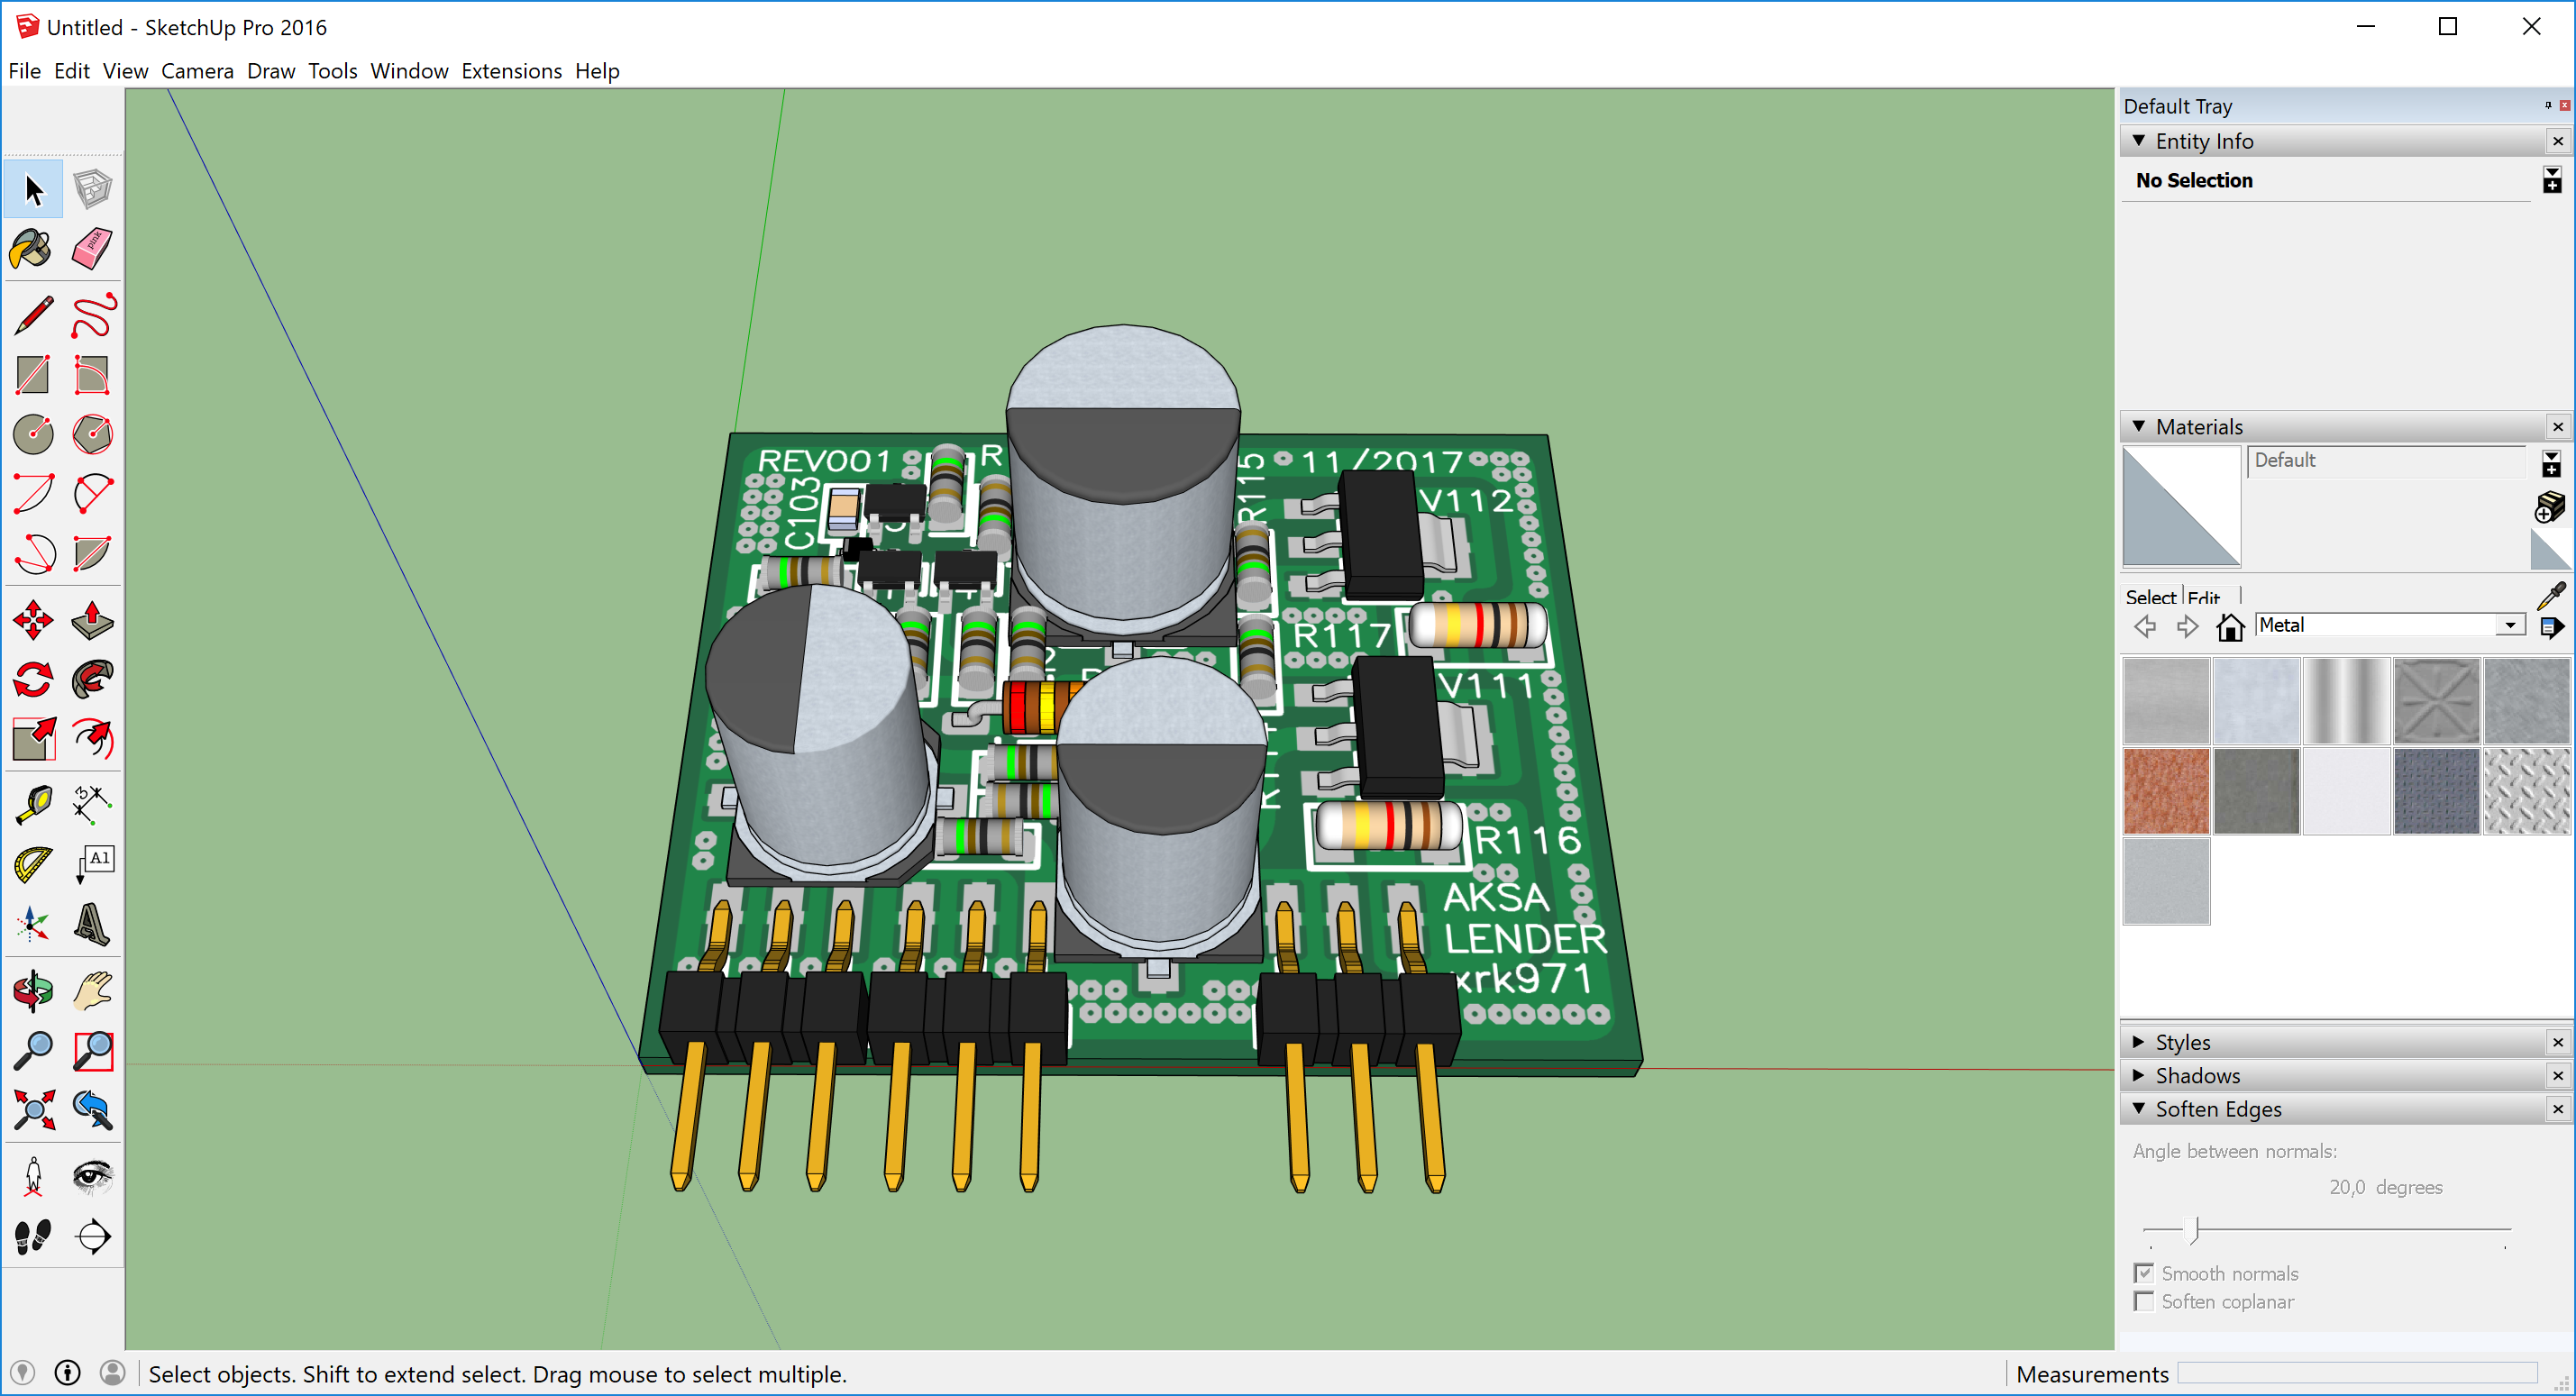Click the current material preview thumbnail
The image size is (2576, 1396).
point(2181,506)
